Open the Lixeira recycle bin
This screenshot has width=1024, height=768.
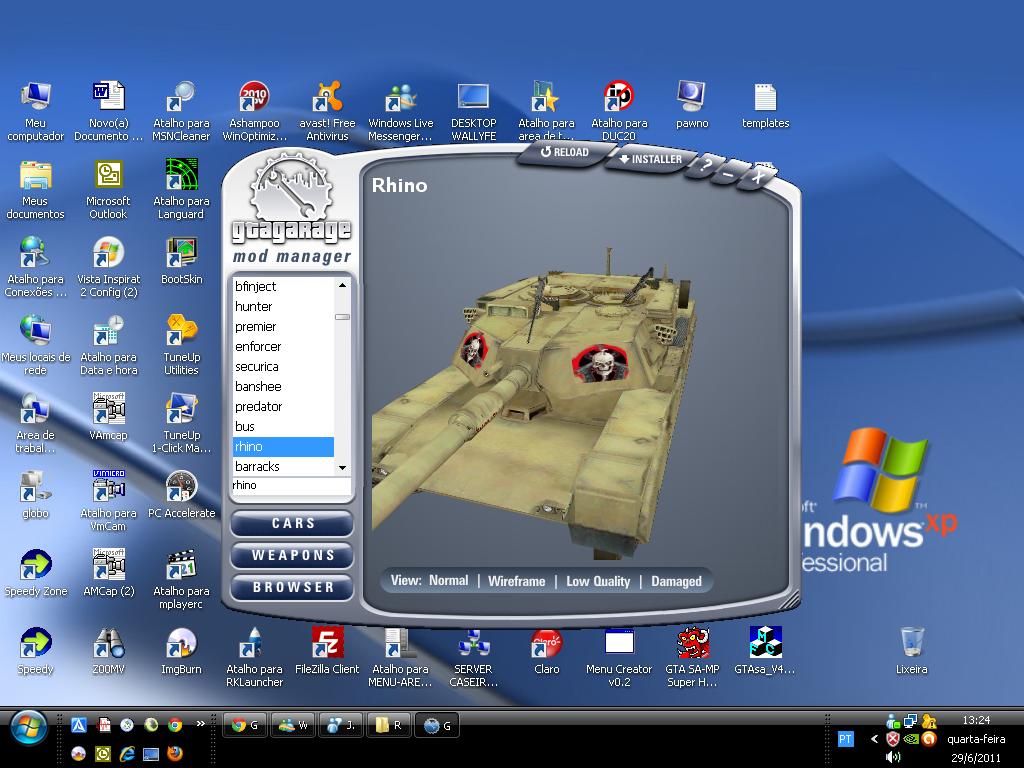911,651
